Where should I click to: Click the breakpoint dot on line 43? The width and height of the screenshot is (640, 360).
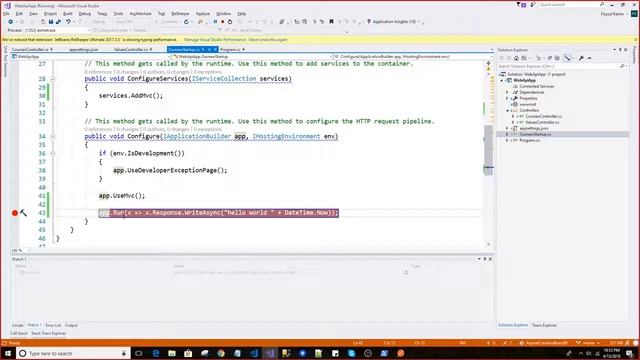coord(15,213)
